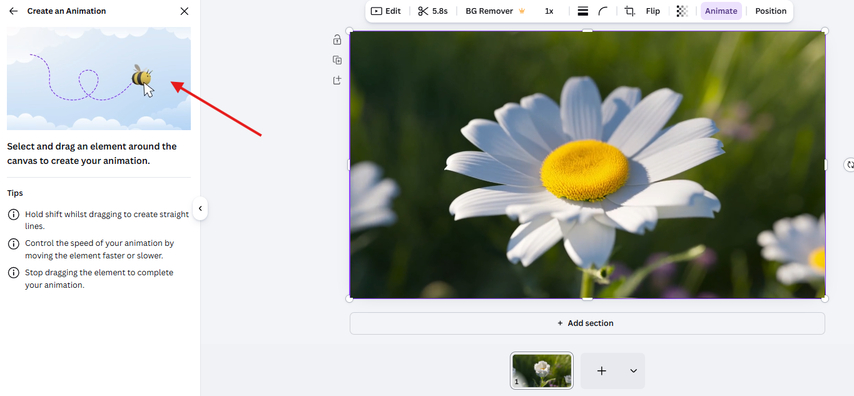Screen dimensions: 854x396
Task: Click Add section button
Action: [587, 323]
